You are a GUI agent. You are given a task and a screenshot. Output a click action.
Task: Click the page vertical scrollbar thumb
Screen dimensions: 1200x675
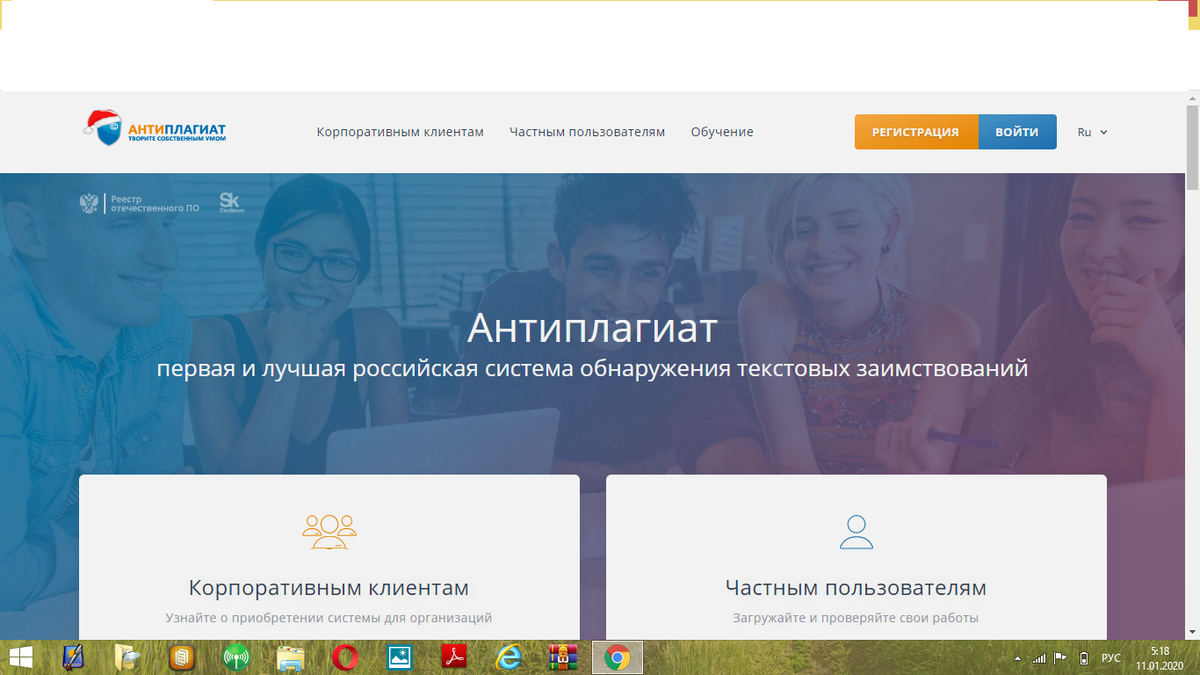click(1192, 145)
